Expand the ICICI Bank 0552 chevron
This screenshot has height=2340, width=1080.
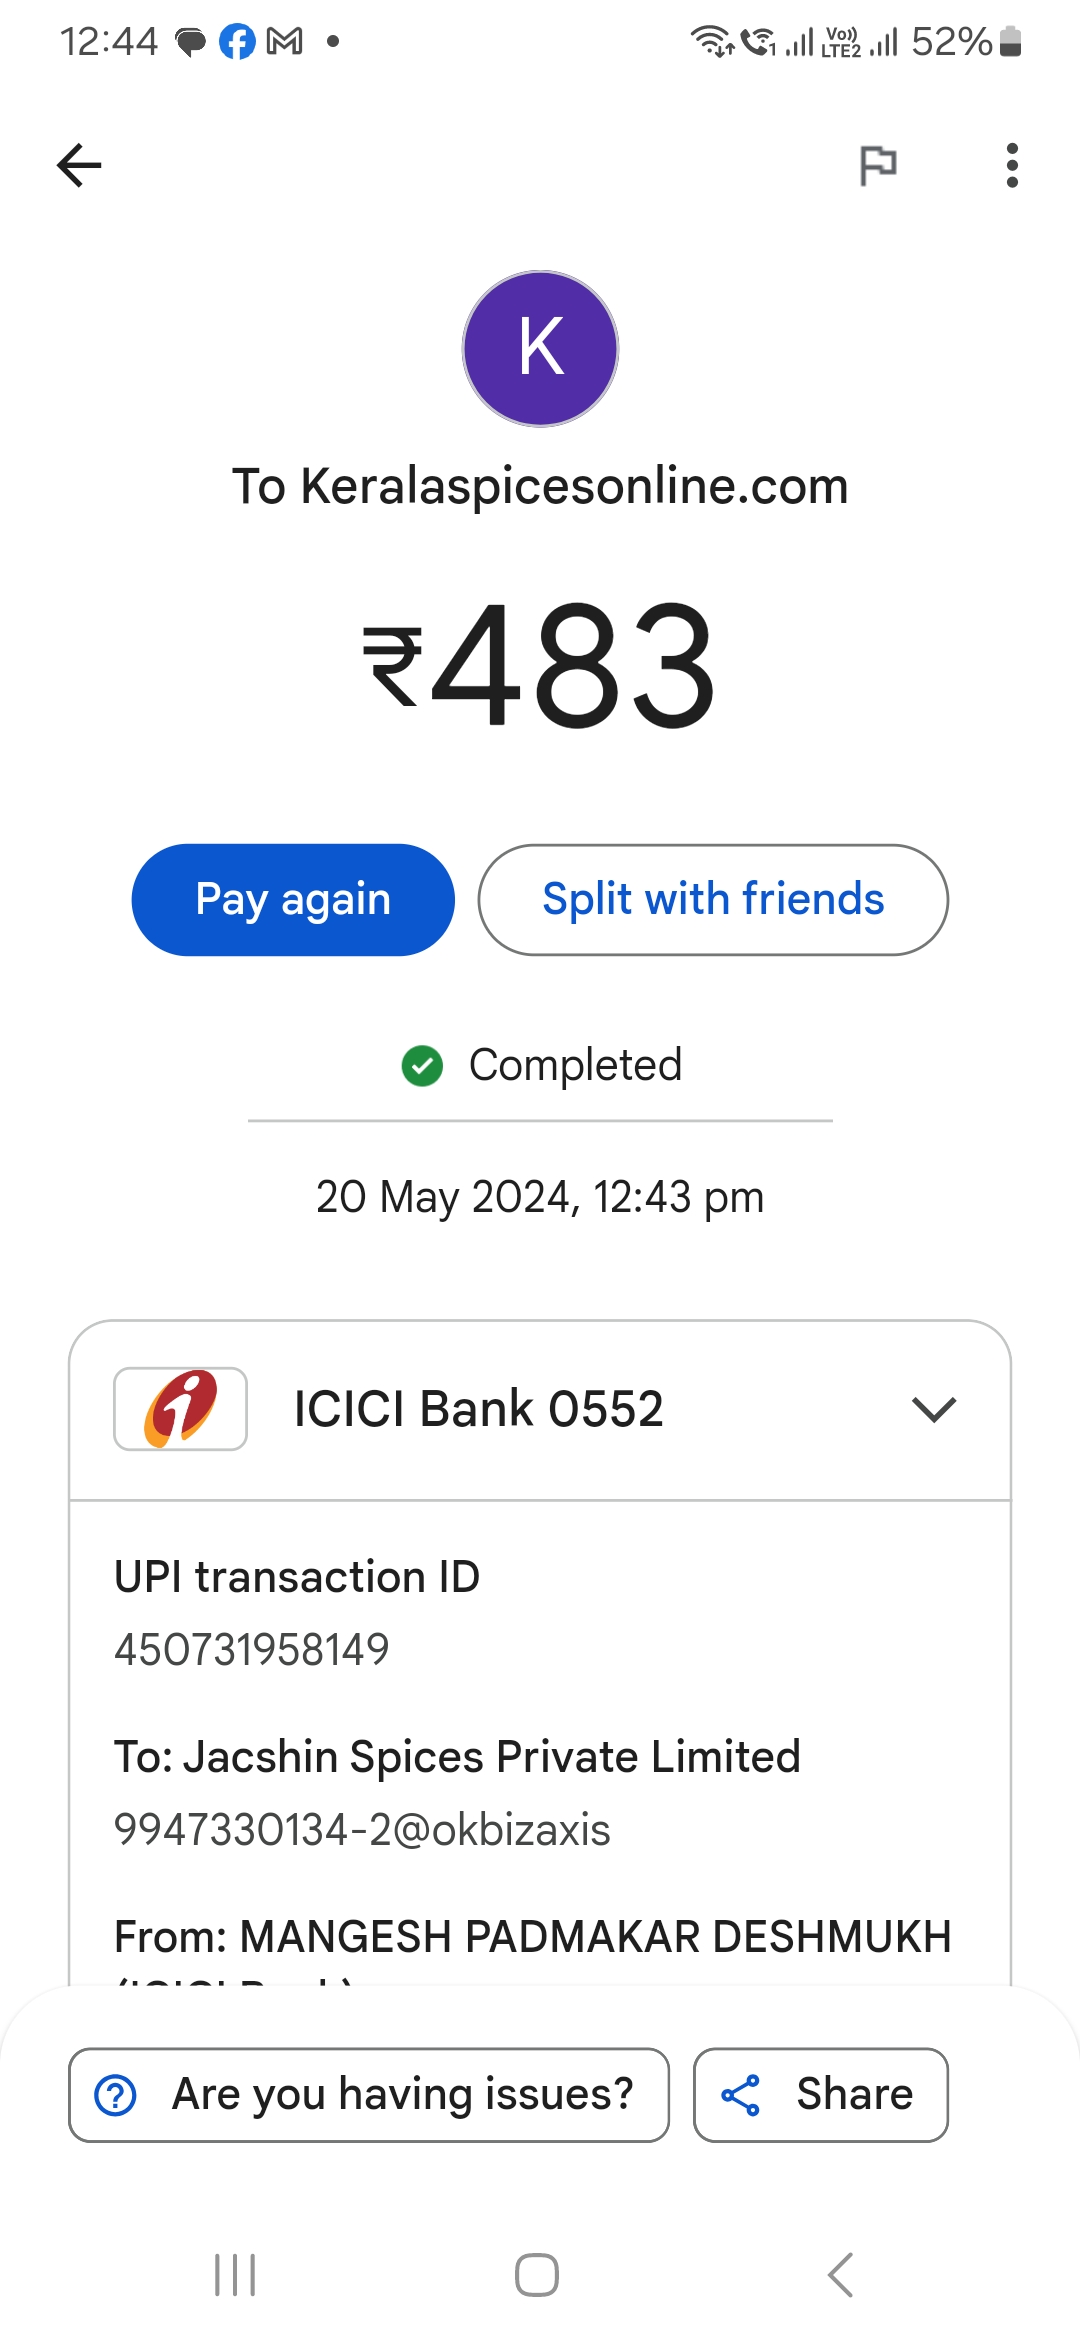click(x=935, y=1409)
